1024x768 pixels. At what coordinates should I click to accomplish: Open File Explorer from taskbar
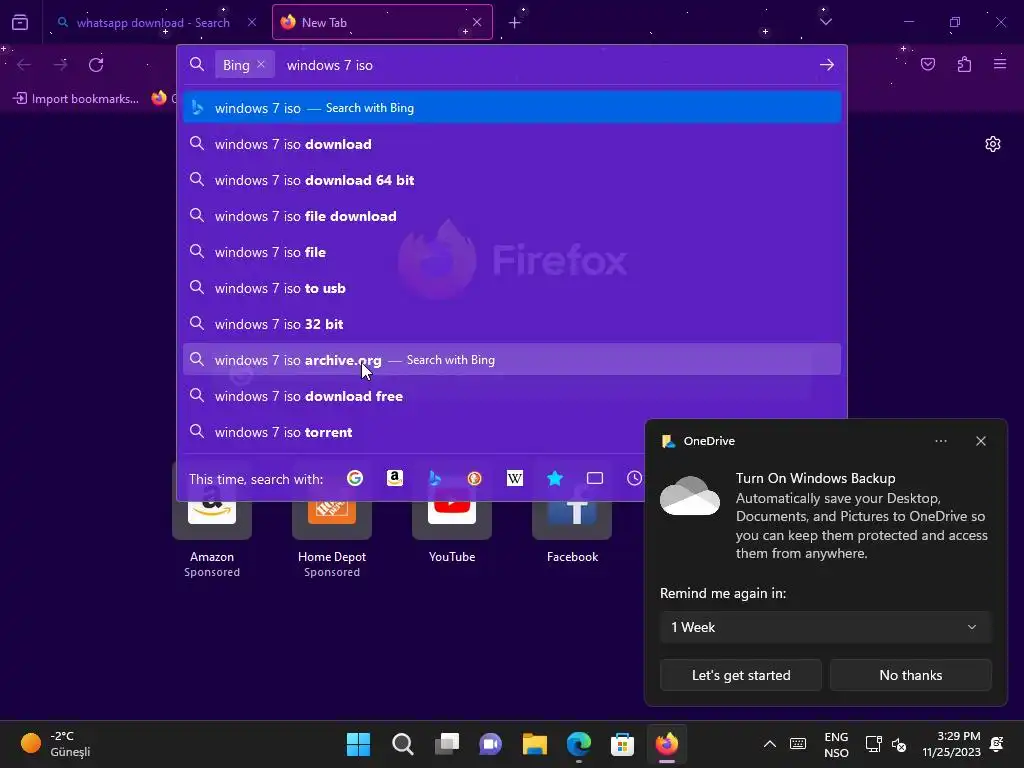click(x=534, y=744)
